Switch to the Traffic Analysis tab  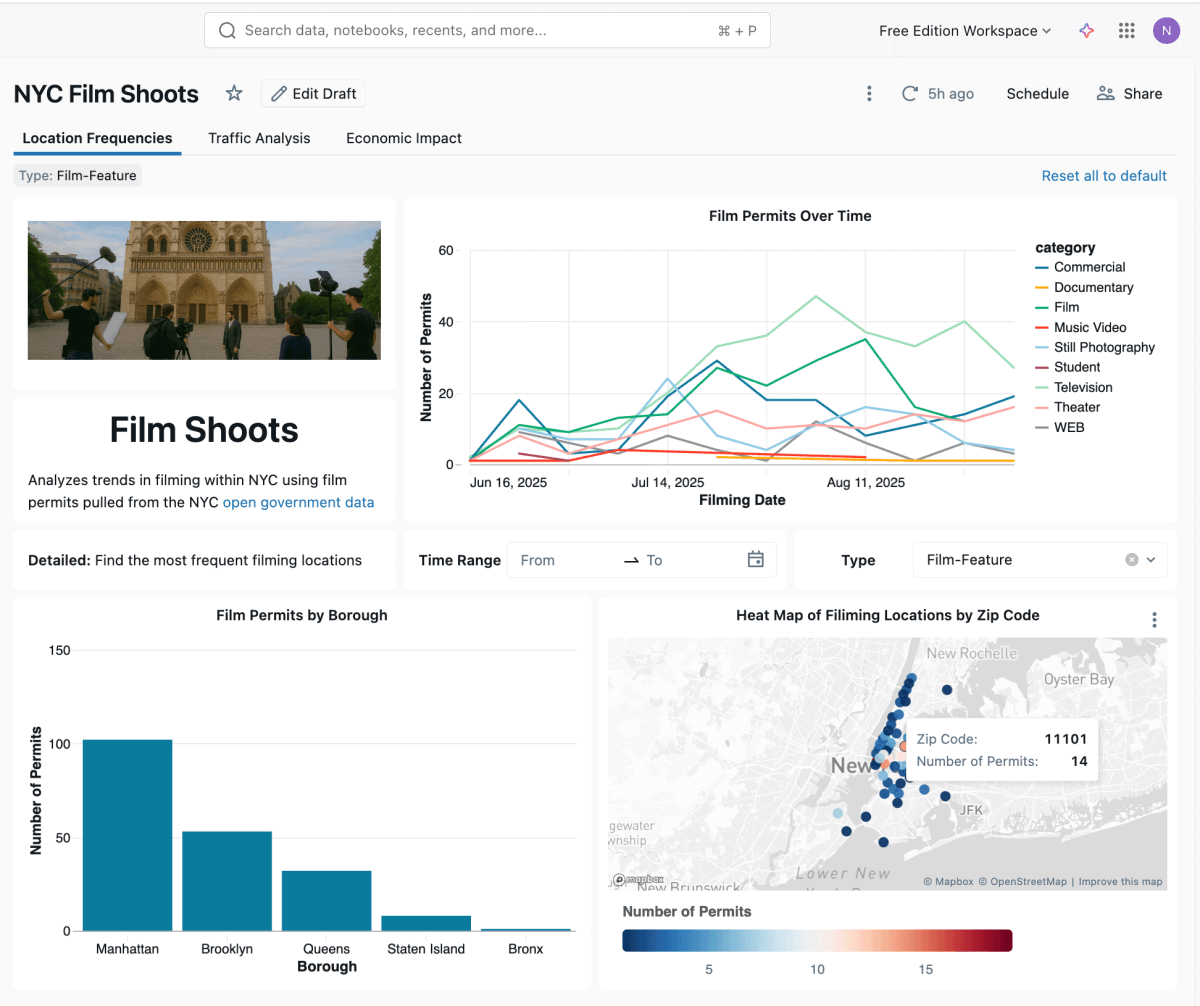259,138
